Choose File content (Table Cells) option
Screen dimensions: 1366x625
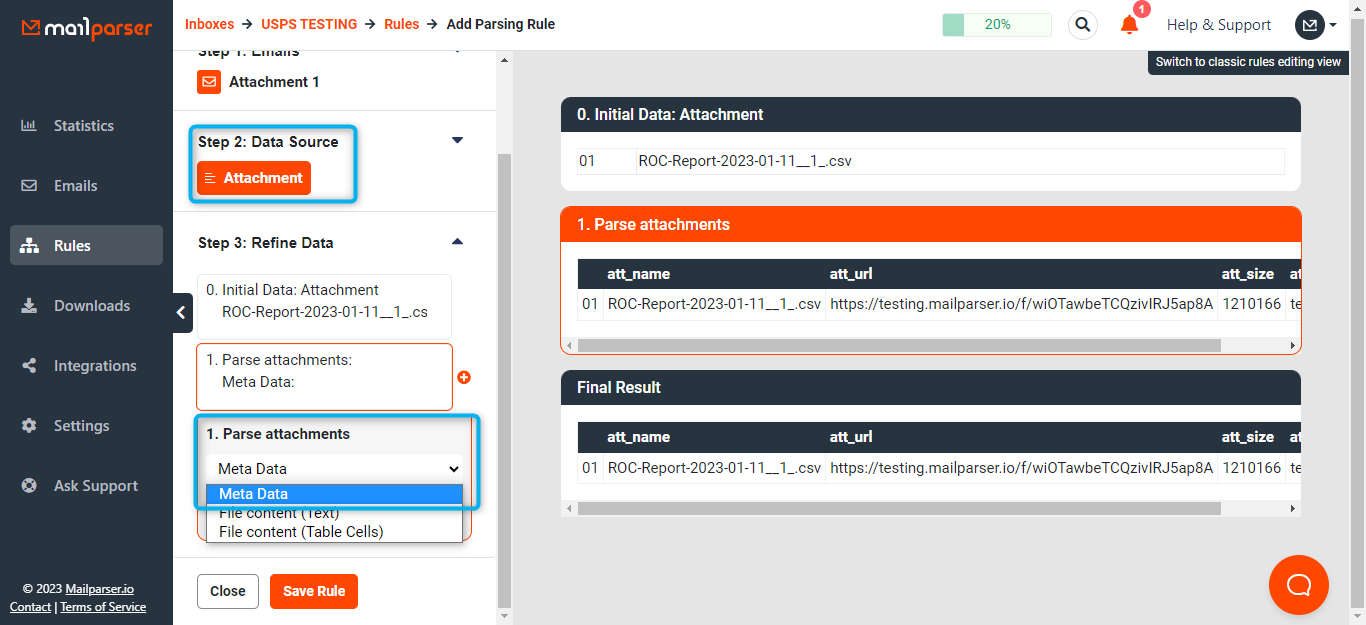(x=334, y=532)
